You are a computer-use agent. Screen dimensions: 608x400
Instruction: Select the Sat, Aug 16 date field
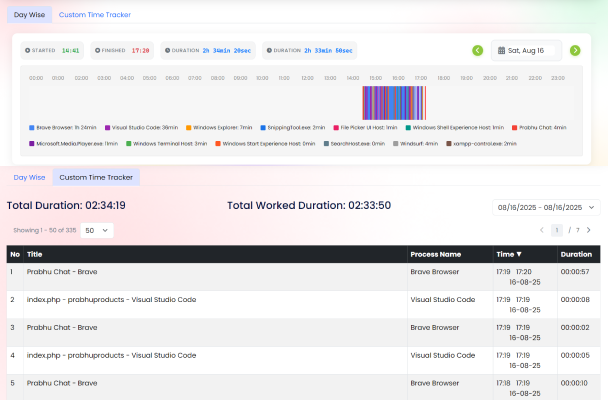tap(526, 50)
